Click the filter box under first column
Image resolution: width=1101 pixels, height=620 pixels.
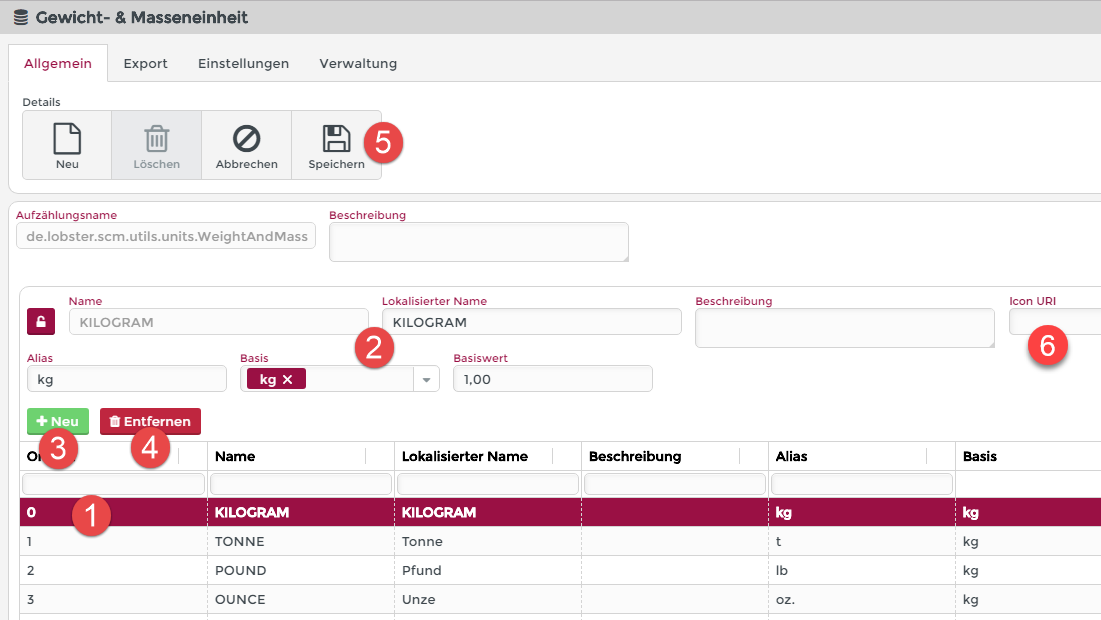[114, 484]
